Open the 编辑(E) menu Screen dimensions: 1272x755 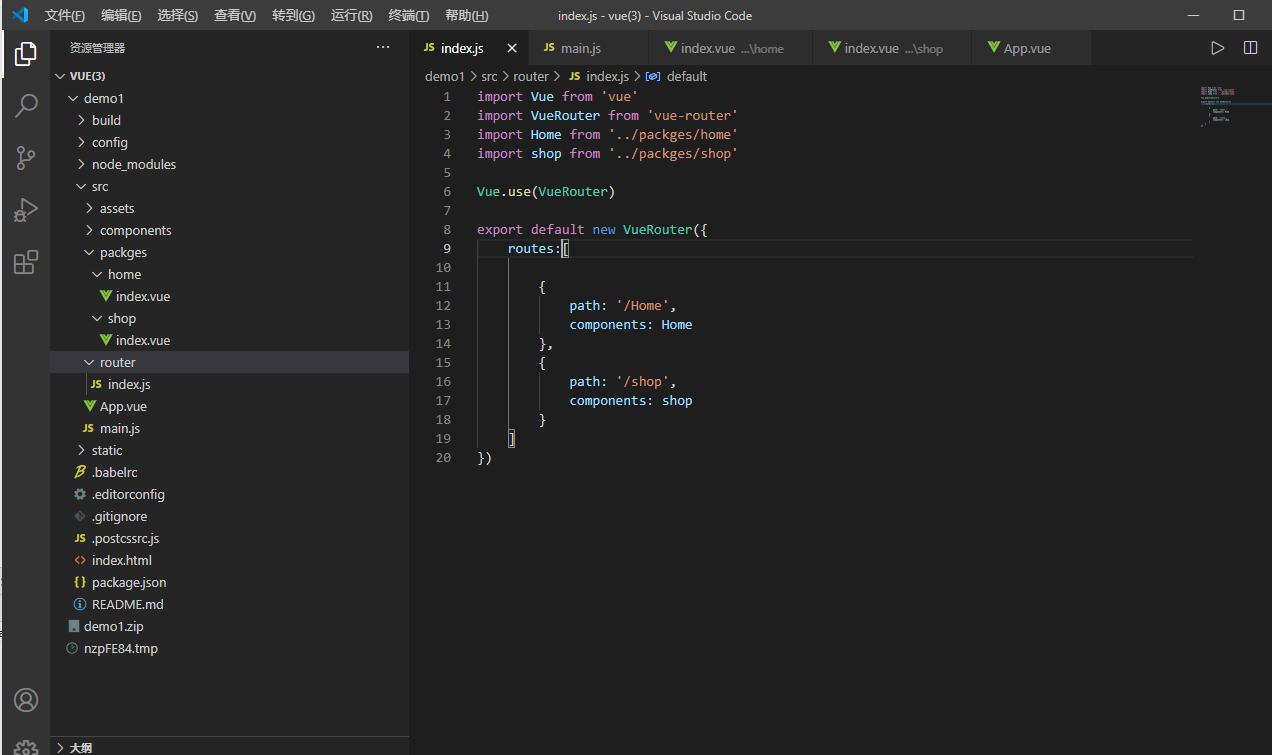122,16
